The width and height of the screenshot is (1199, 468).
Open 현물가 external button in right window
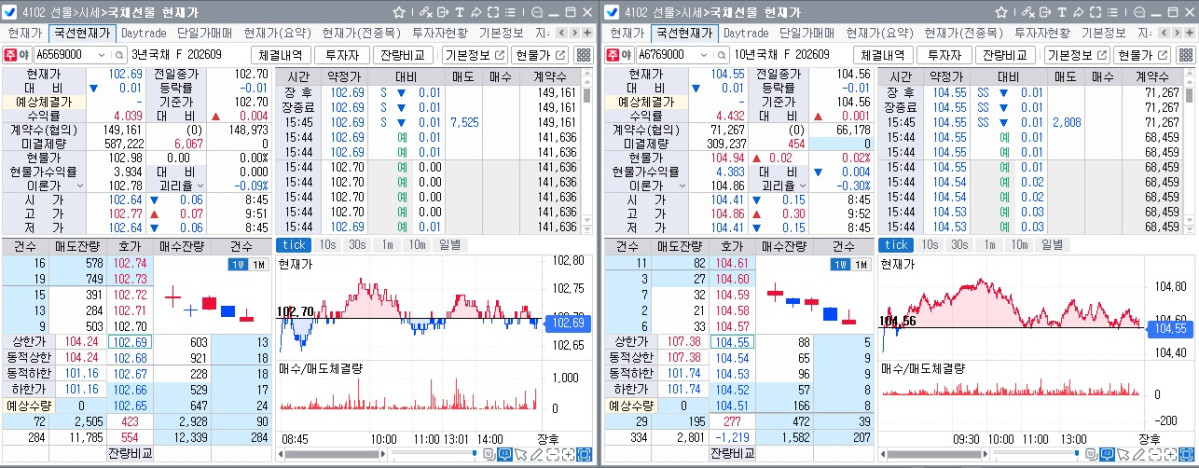1142,55
